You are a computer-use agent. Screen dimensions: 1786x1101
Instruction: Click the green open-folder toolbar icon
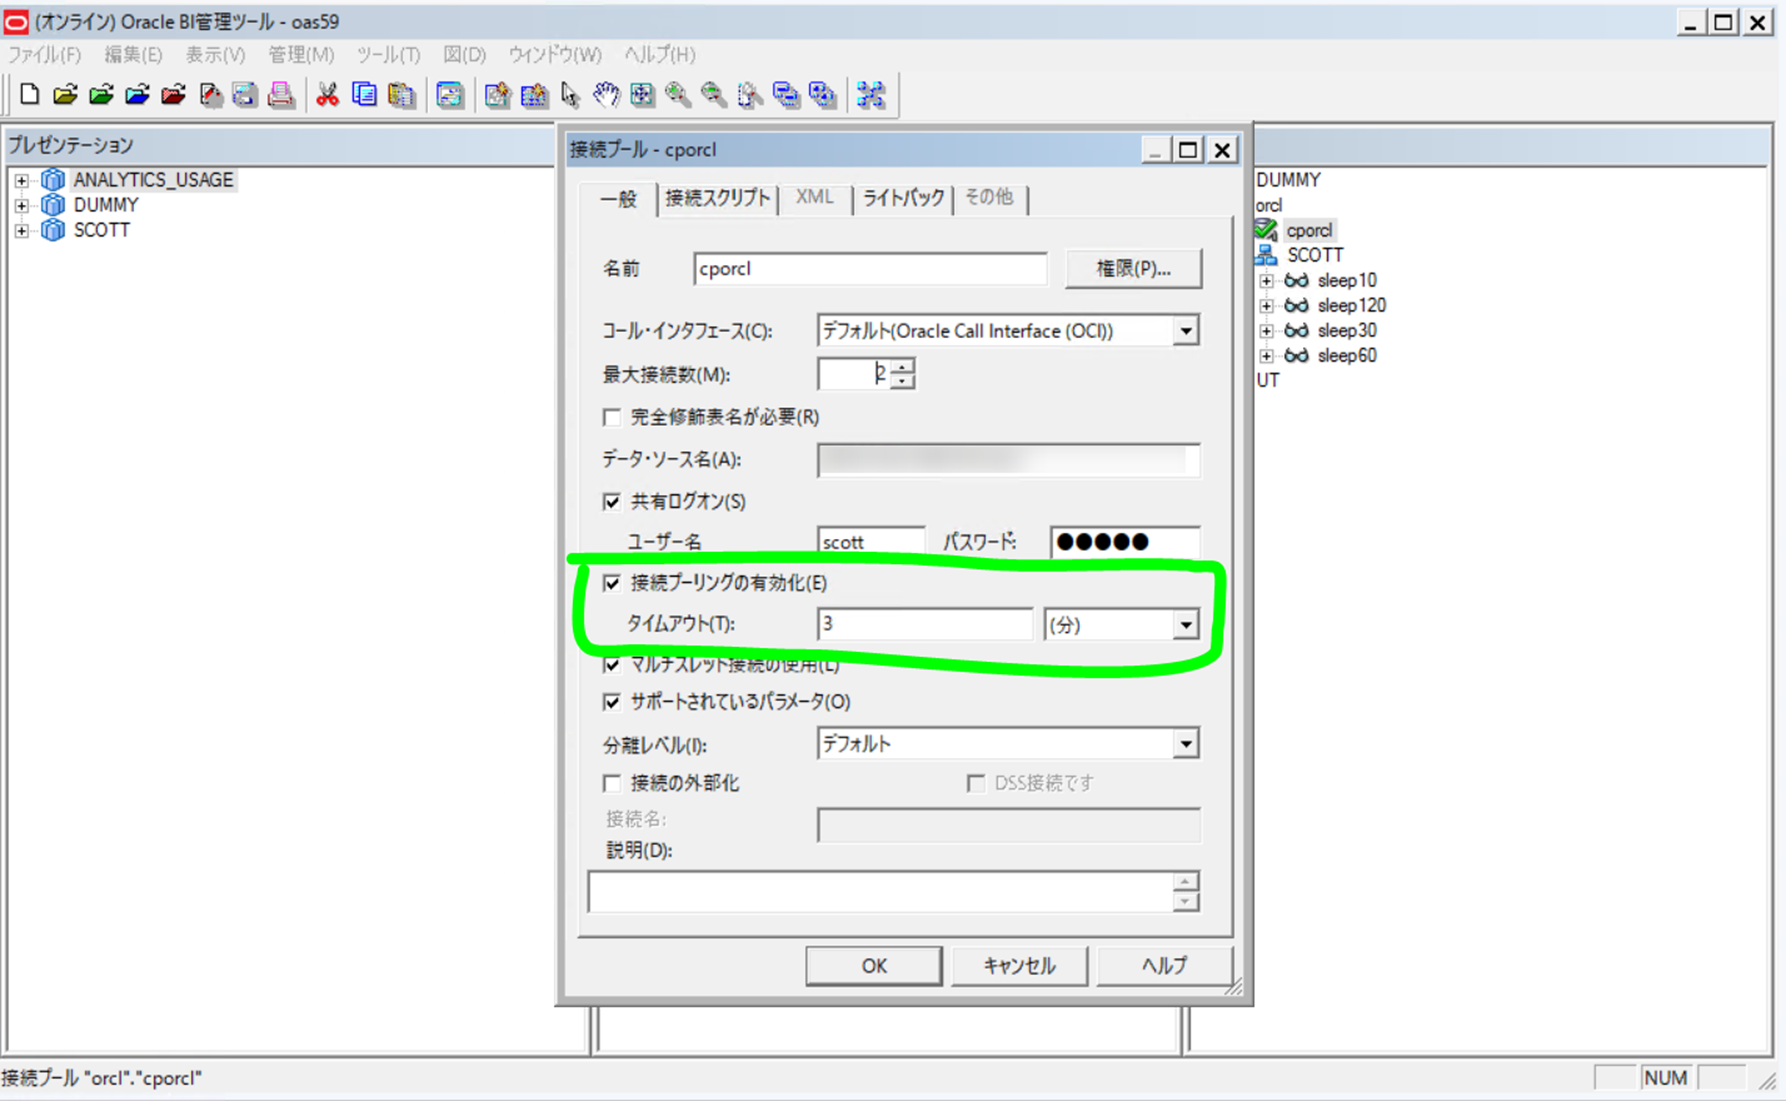pos(102,95)
